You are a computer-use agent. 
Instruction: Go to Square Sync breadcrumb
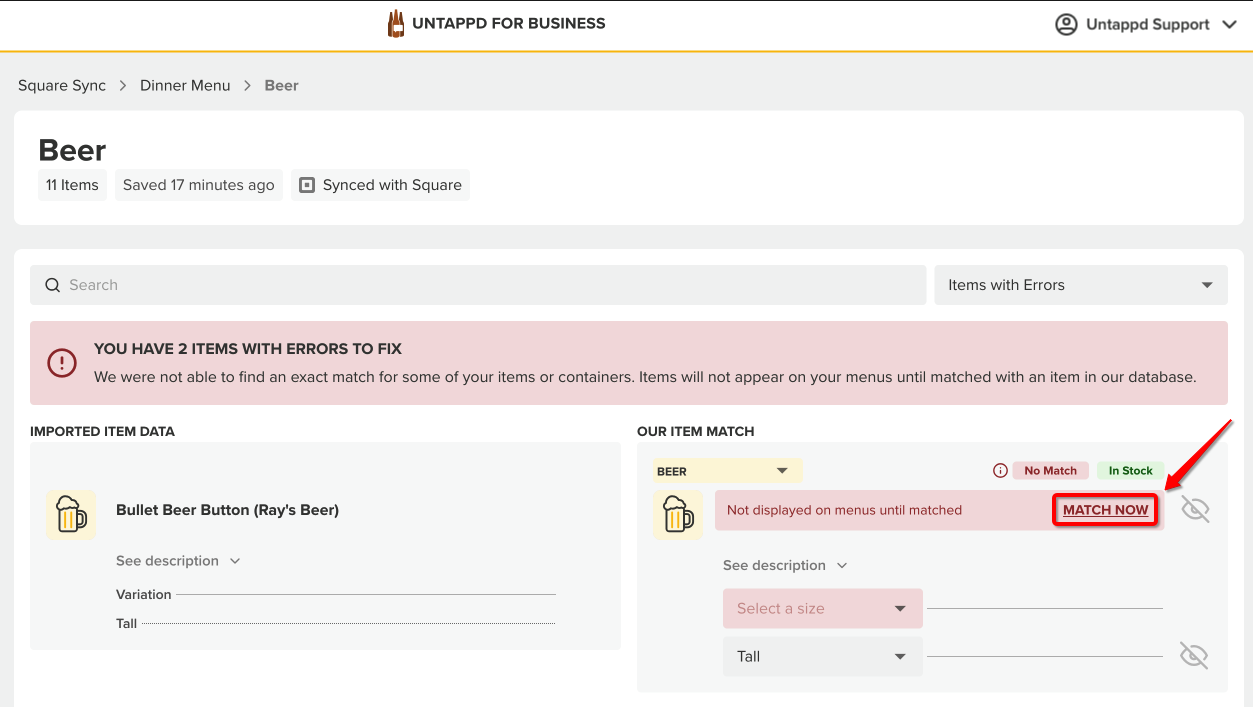62,85
